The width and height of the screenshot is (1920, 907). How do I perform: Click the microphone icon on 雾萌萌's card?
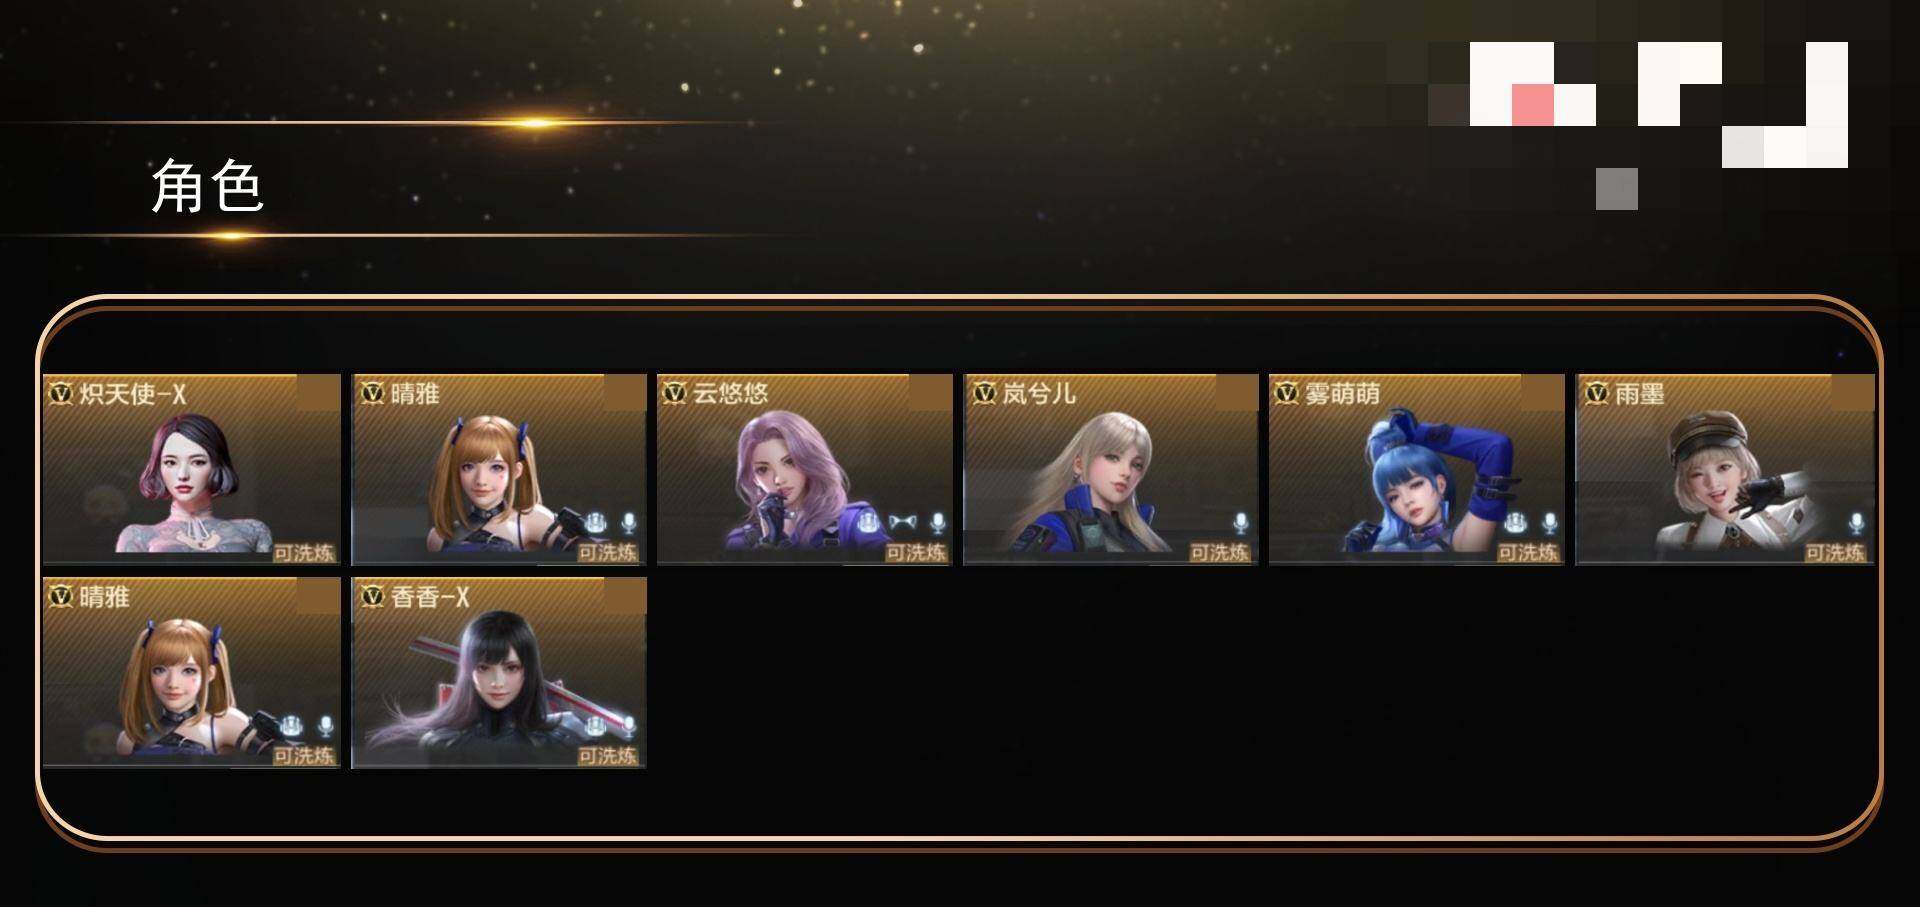click(1549, 522)
